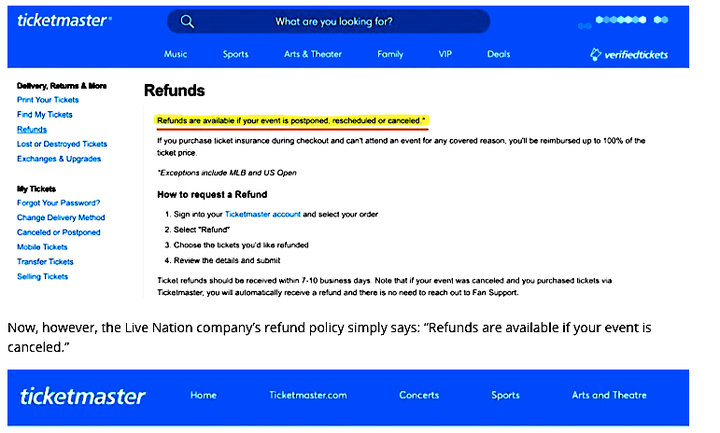Follow the Ticketmaster account link
Screen dimensions: 720x433
pyautogui.click(x=263, y=214)
